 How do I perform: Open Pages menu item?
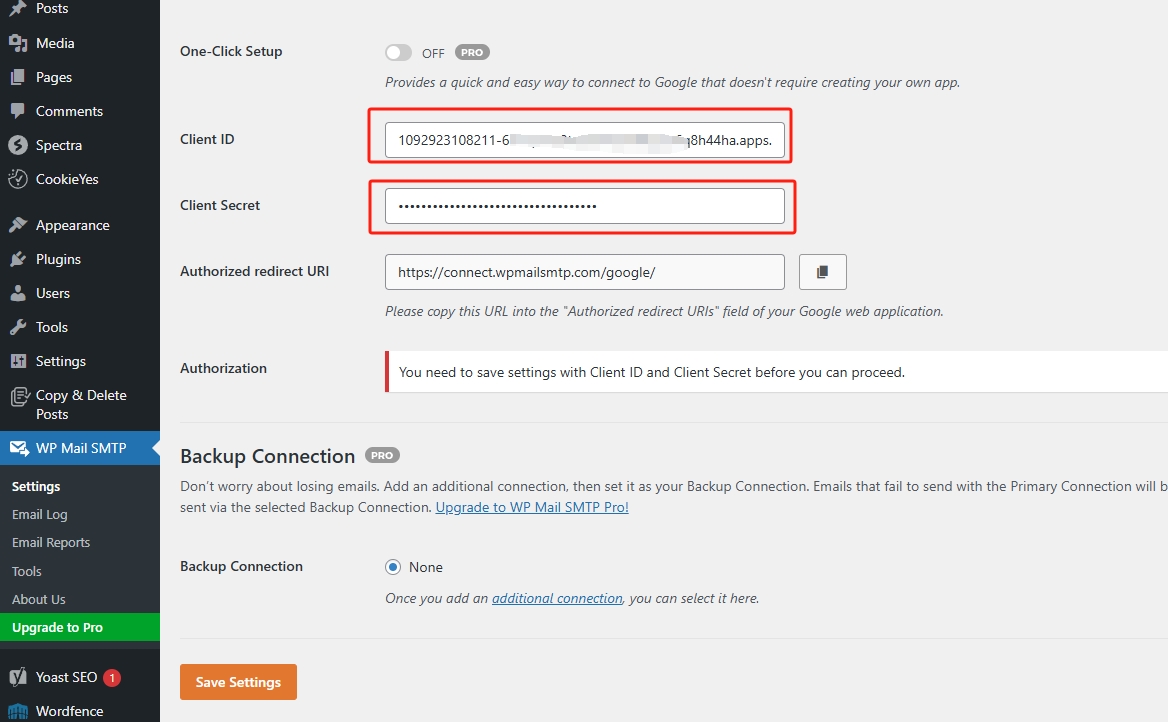tap(80, 77)
